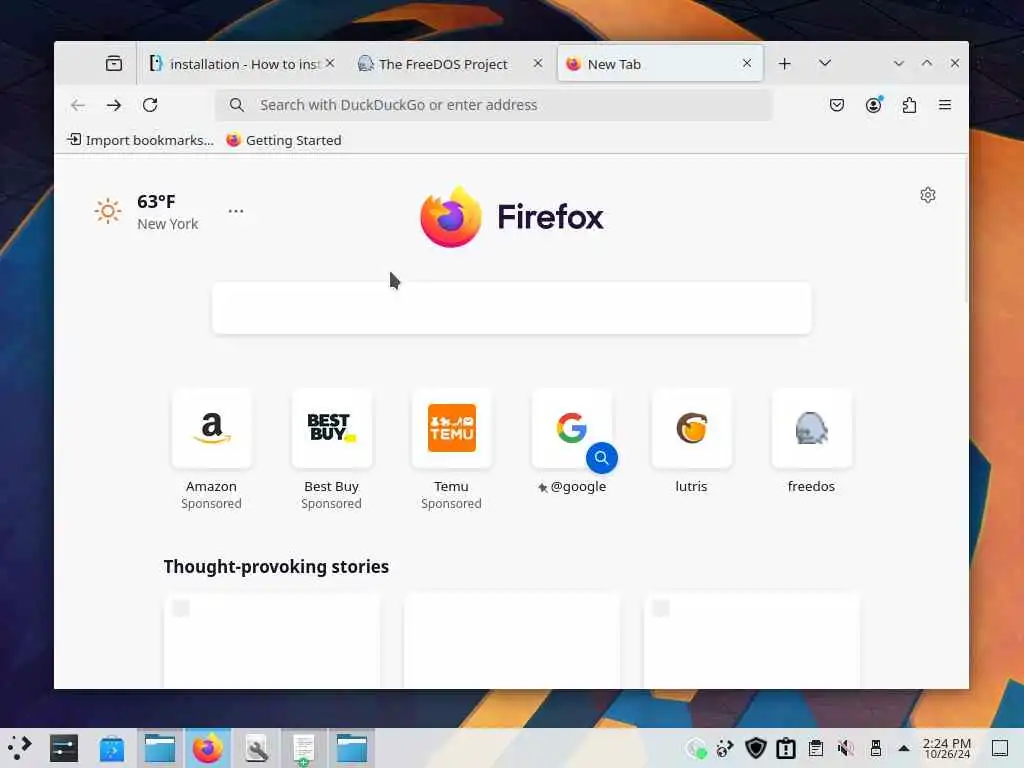
Task: Open new tab page personalization gear
Action: pos(928,195)
